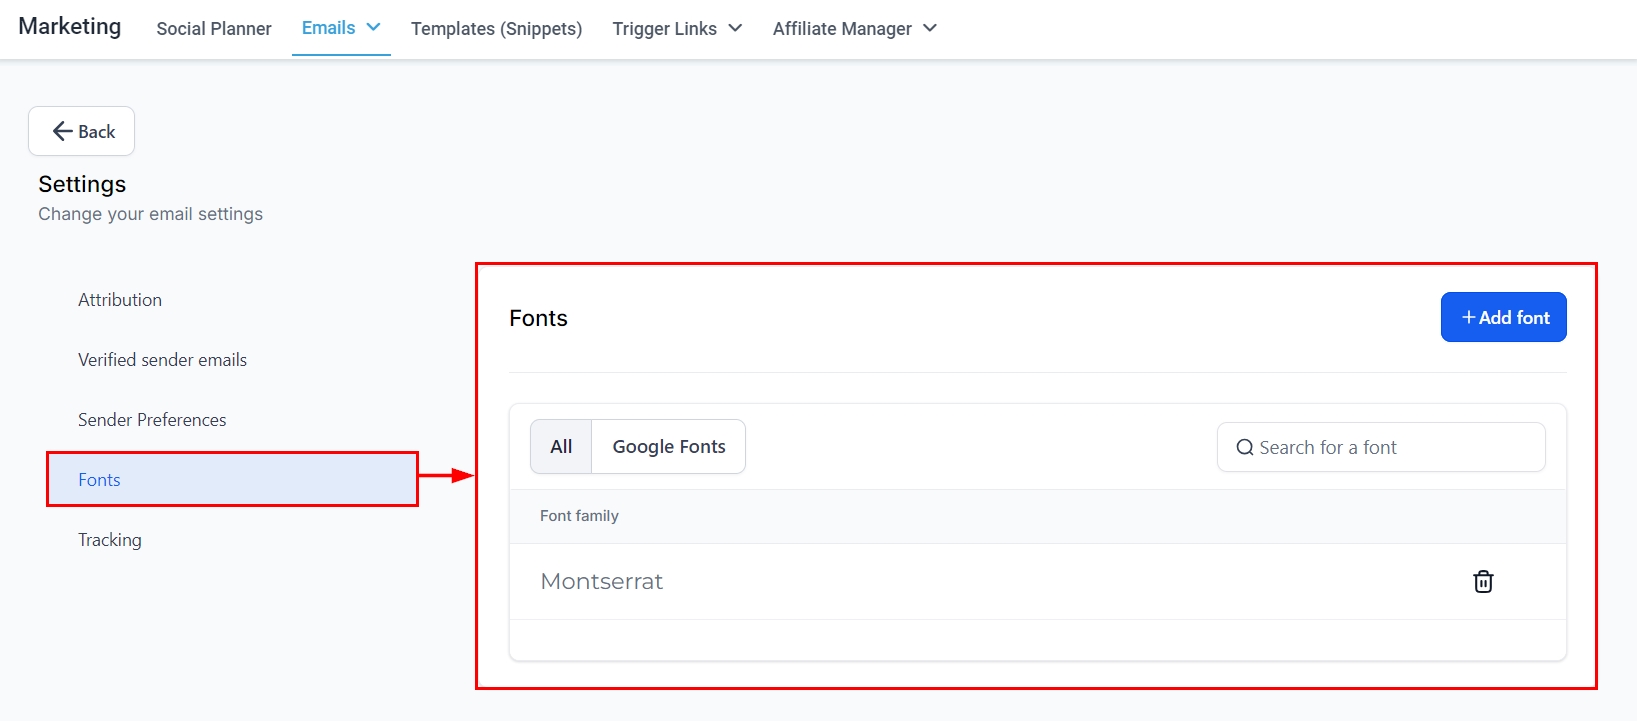Go to Tracking settings
This screenshot has width=1637, height=721.
coord(110,540)
